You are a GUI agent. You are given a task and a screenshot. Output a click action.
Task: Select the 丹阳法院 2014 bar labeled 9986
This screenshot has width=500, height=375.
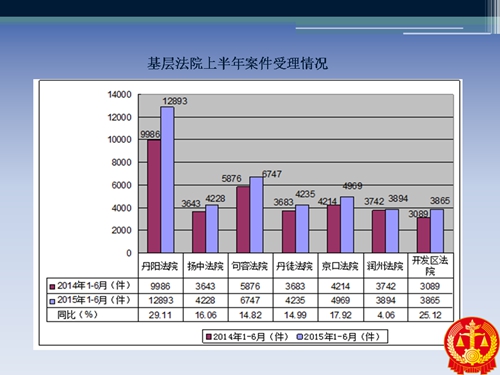[154, 196]
